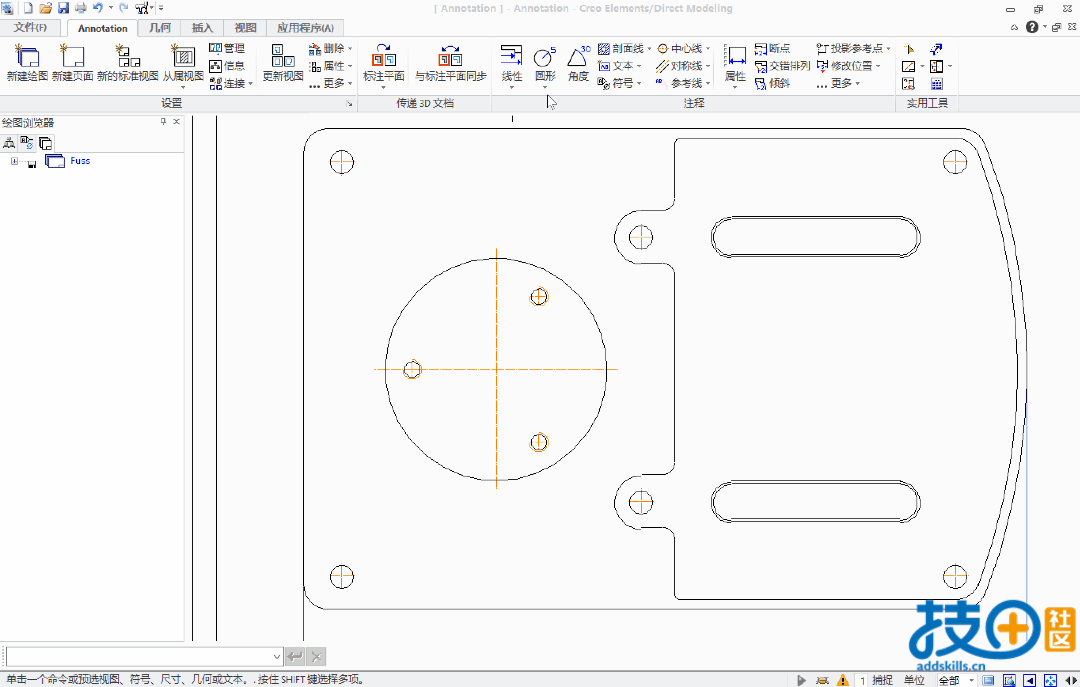This screenshot has width=1080, height=687.
Task: Click the 单位 (units) status bar button
Action: [x=914, y=680]
